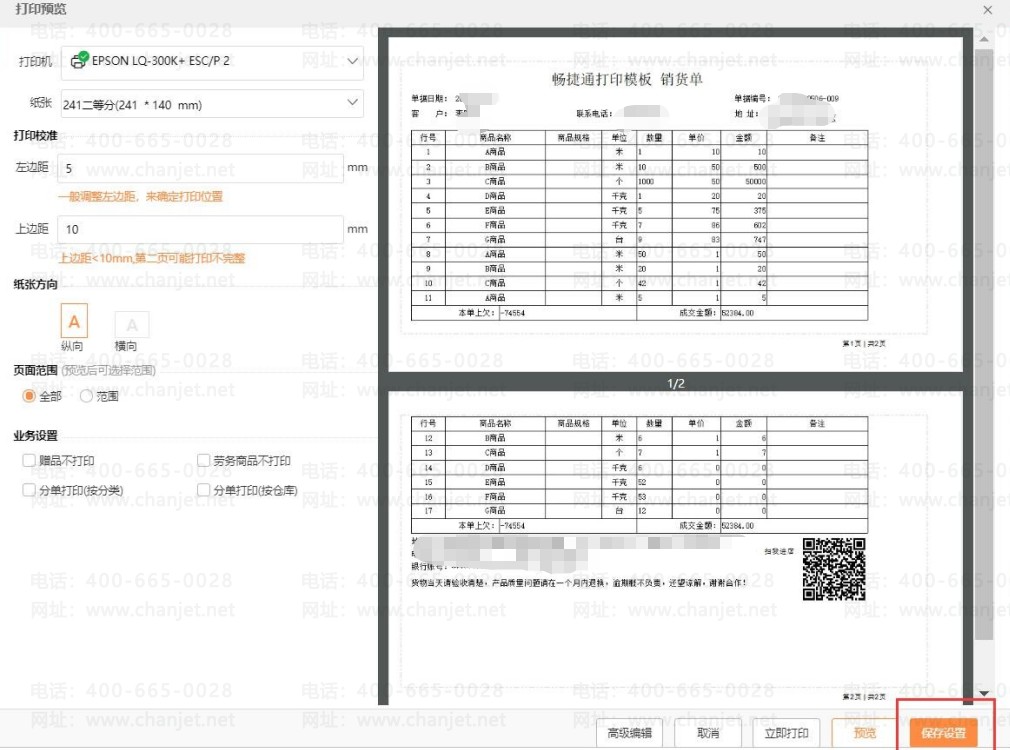The image size is (1010, 750).
Task: Enable the 劳务商品不打印 checkbox
Action: (204, 460)
